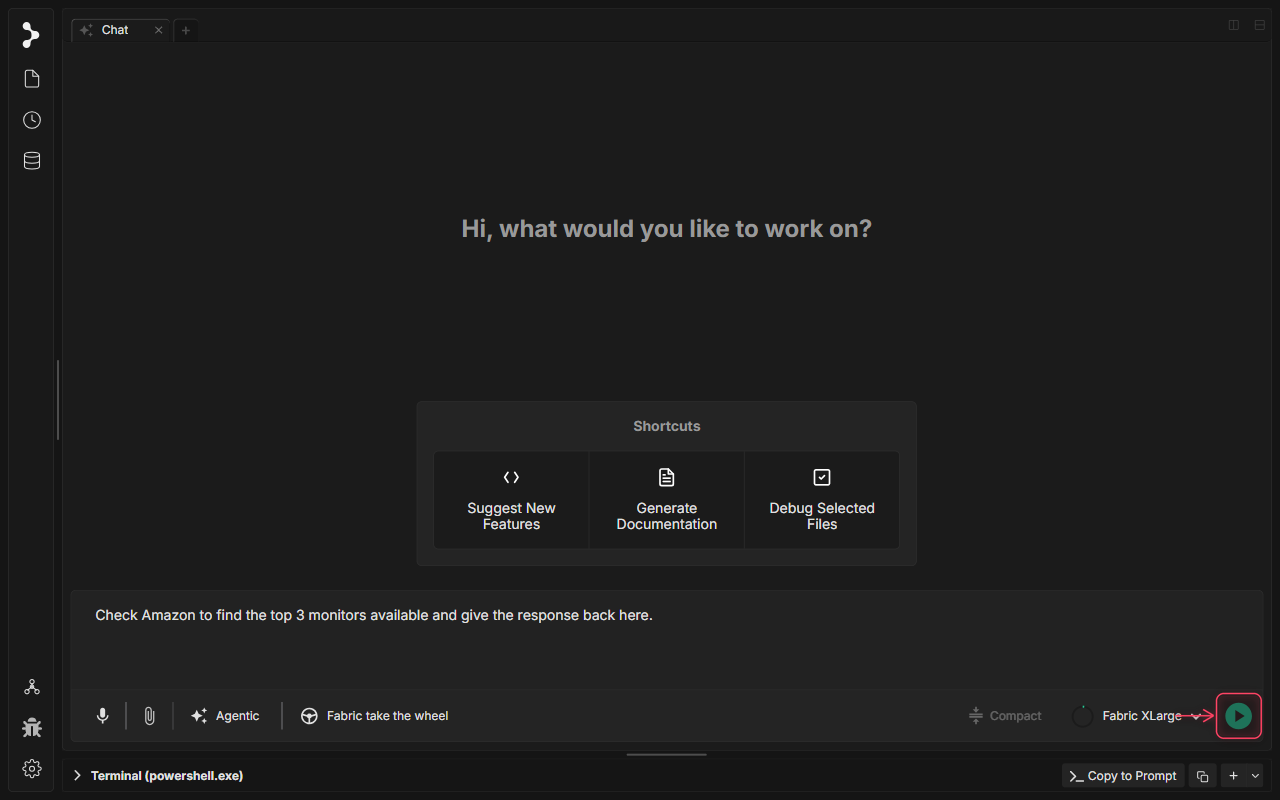Image resolution: width=1280 pixels, height=800 pixels.
Task: Add a new tab with the plus
Action: [186, 30]
